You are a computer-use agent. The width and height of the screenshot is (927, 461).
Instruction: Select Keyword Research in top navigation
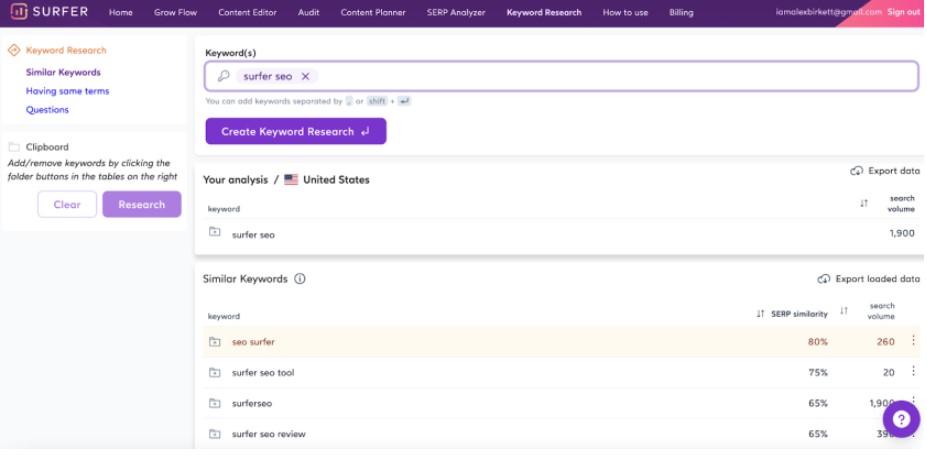tap(544, 12)
